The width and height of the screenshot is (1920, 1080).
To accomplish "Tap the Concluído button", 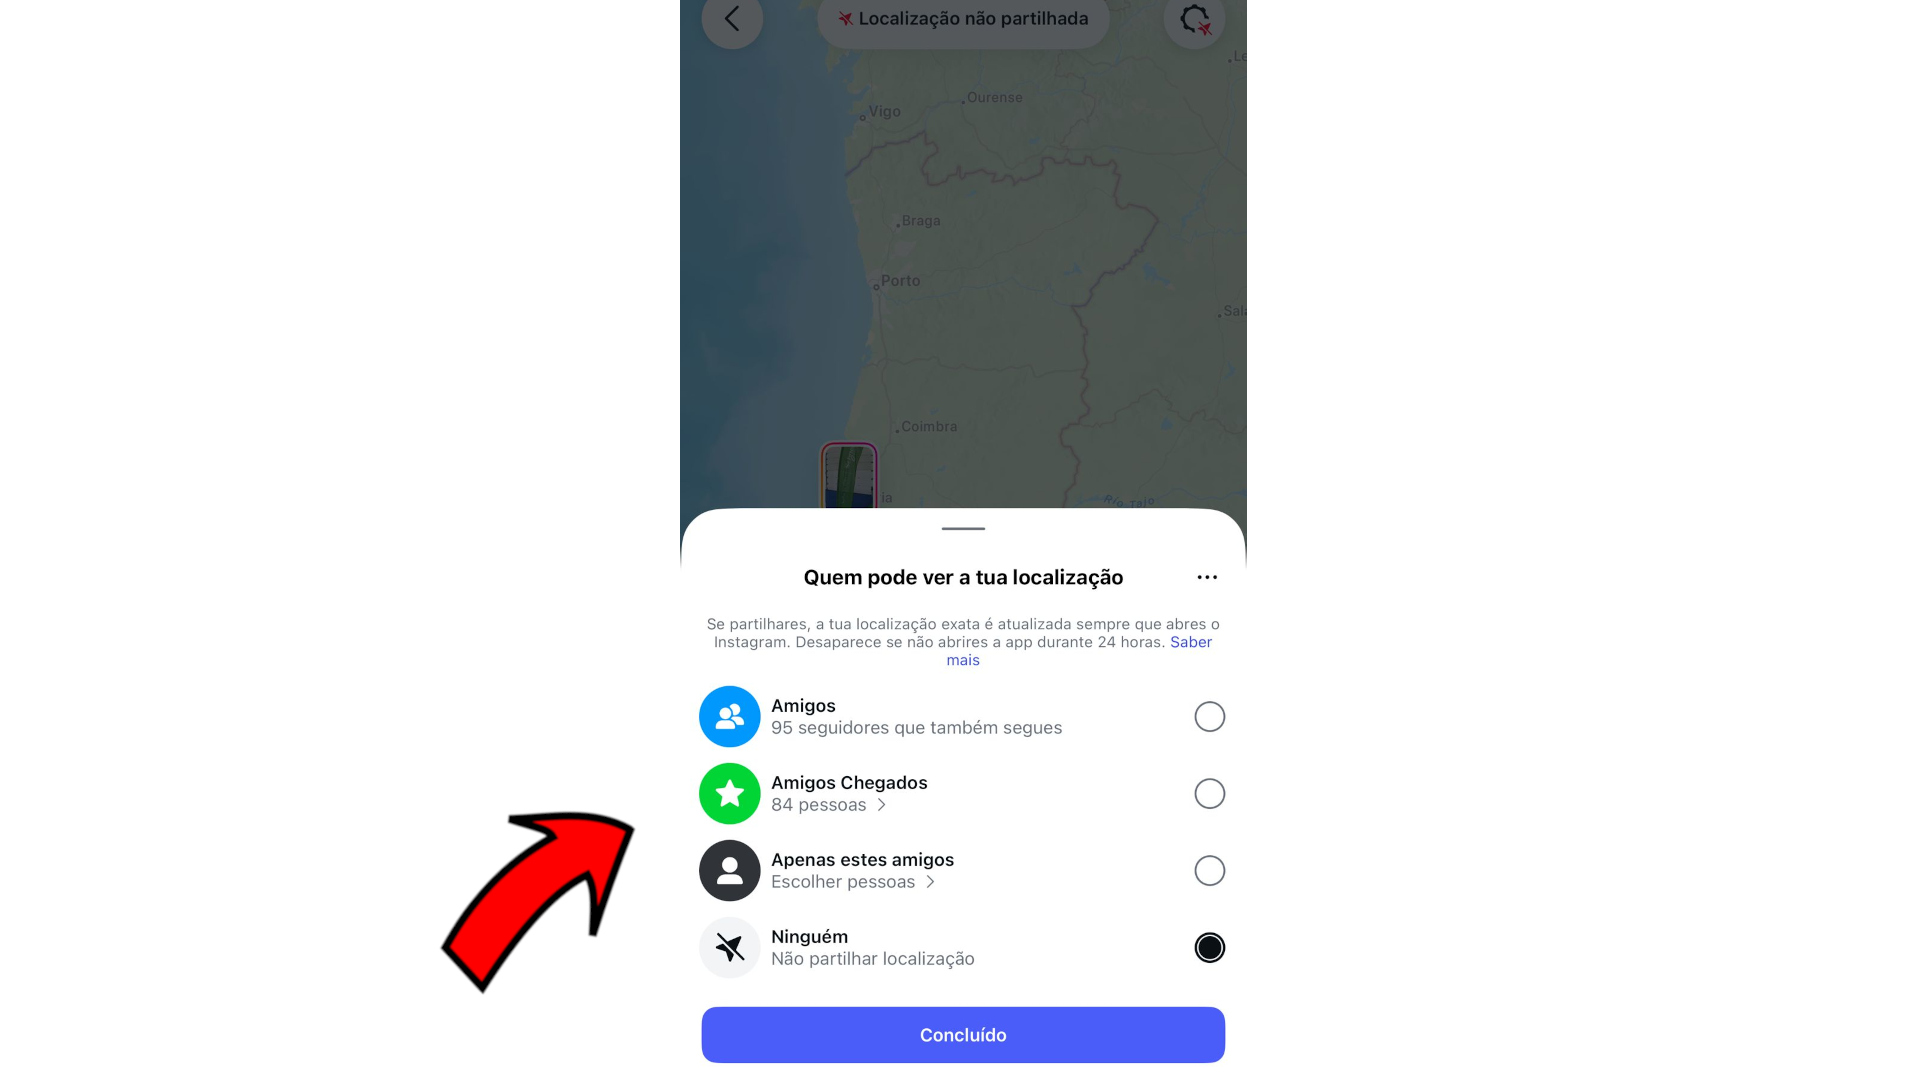I will pos(963,1035).
